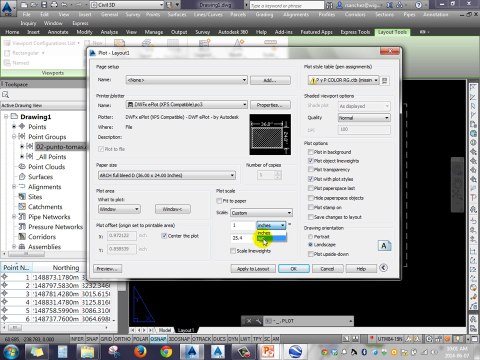Toggle POLAR in the status bar
Screen dimensions: 480x360
pyautogui.click(x=140, y=339)
